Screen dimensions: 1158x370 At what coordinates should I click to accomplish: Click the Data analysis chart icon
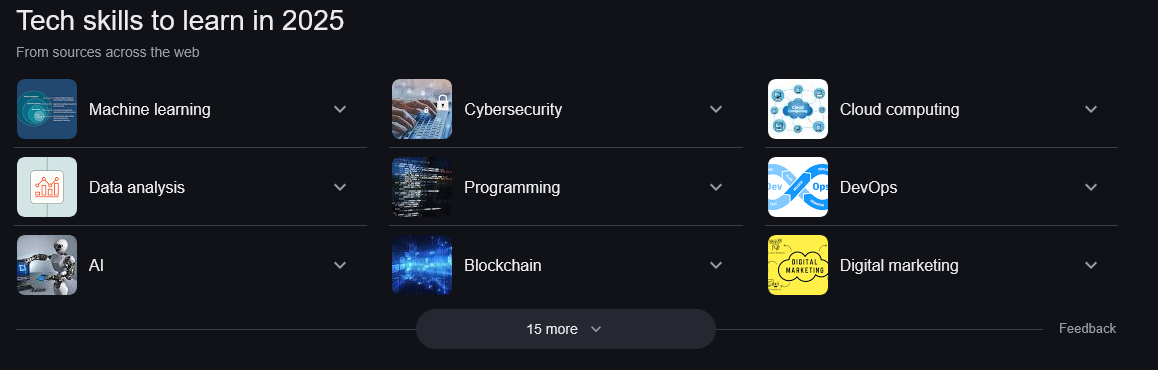47,187
